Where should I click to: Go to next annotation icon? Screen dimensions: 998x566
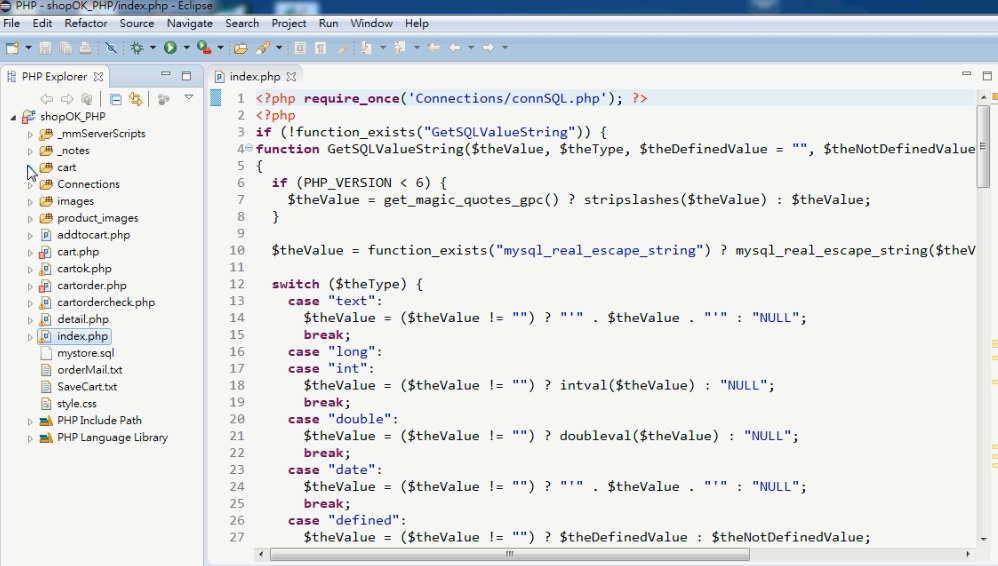point(367,48)
